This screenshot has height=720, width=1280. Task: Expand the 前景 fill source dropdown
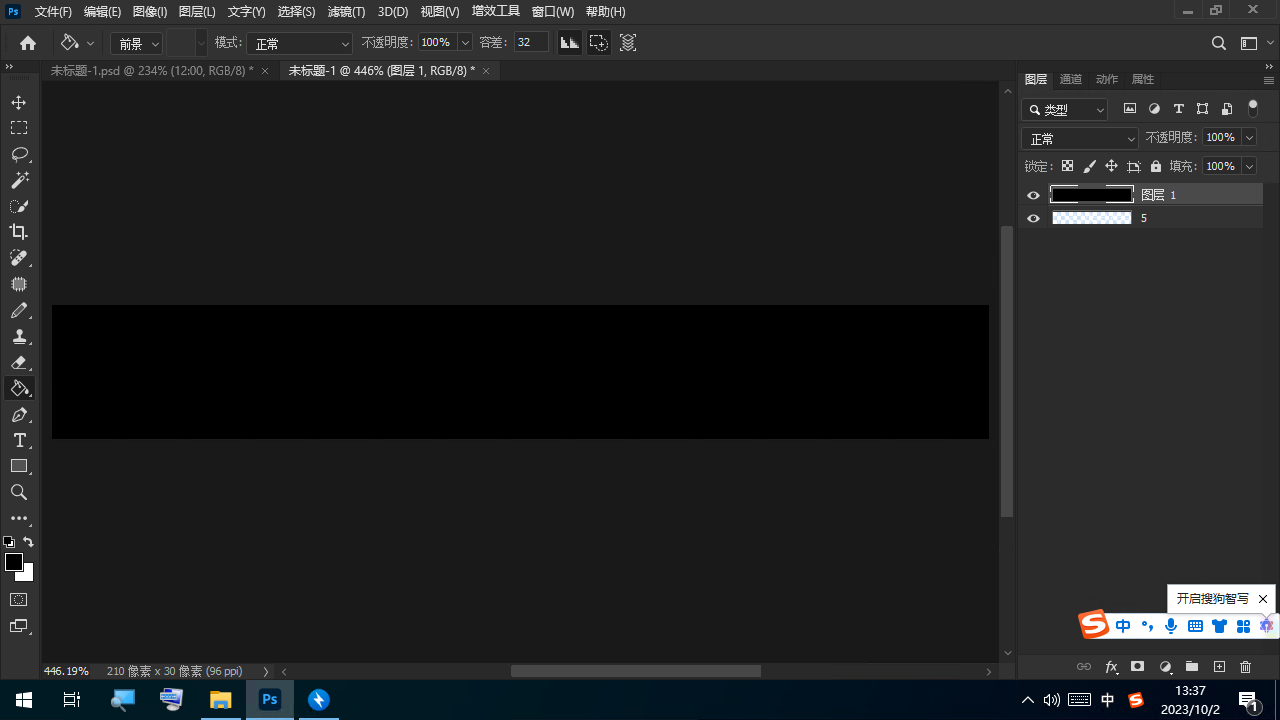tap(137, 44)
